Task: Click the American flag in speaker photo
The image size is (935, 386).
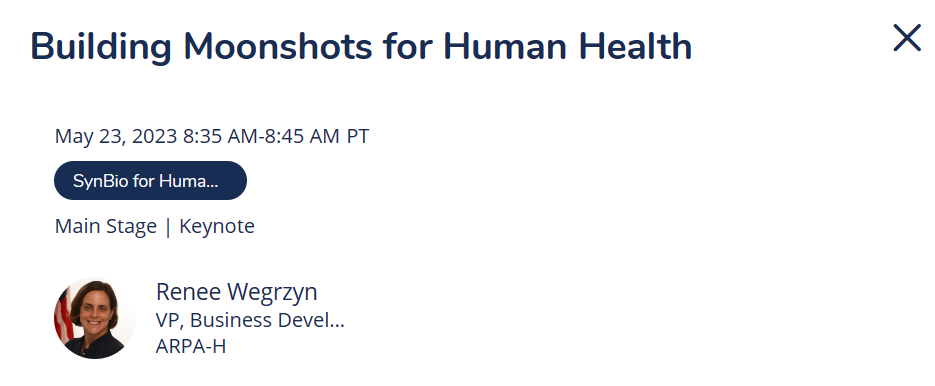Action: (63, 316)
